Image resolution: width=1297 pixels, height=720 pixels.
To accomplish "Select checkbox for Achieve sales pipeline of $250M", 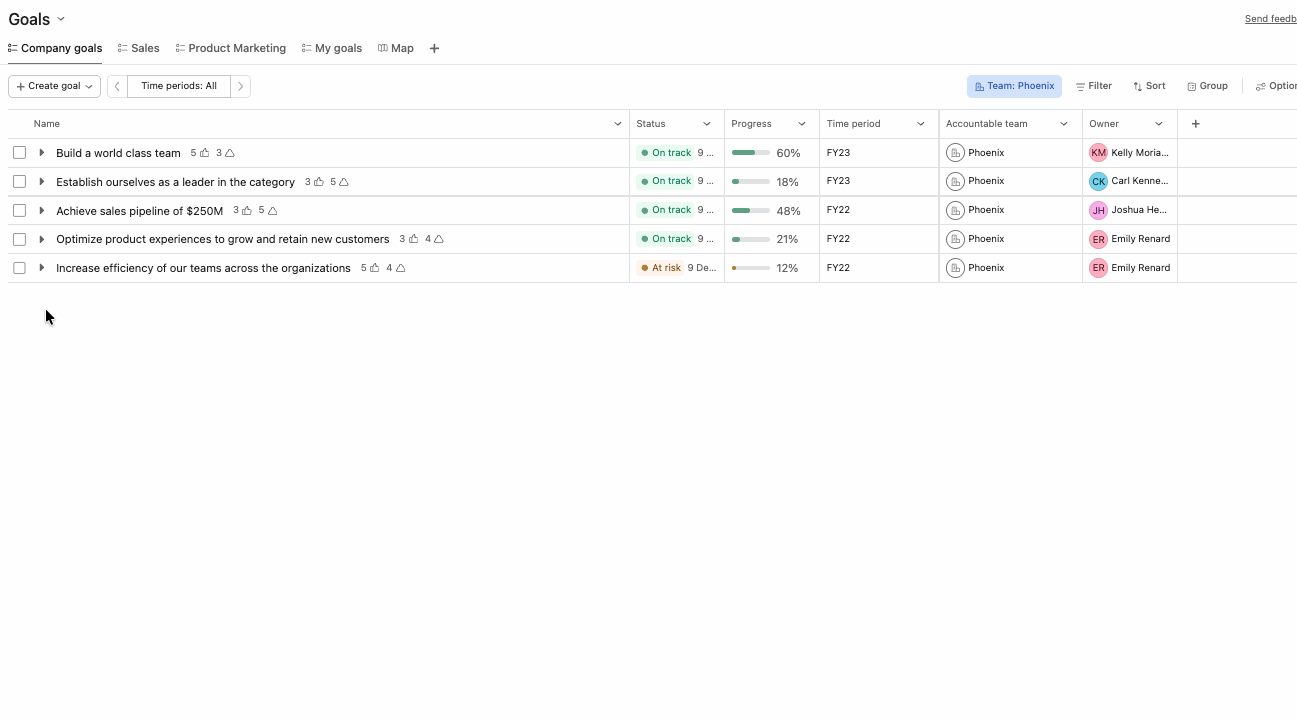I will coord(19,210).
